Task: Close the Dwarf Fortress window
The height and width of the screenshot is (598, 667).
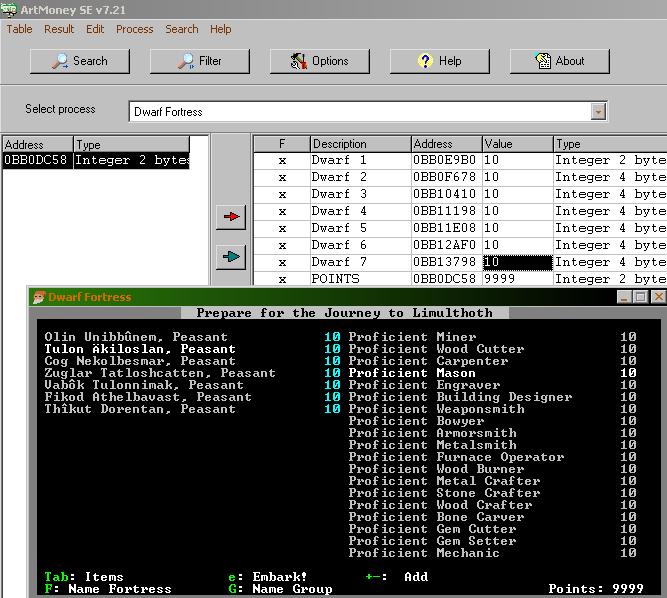Action: click(658, 297)
